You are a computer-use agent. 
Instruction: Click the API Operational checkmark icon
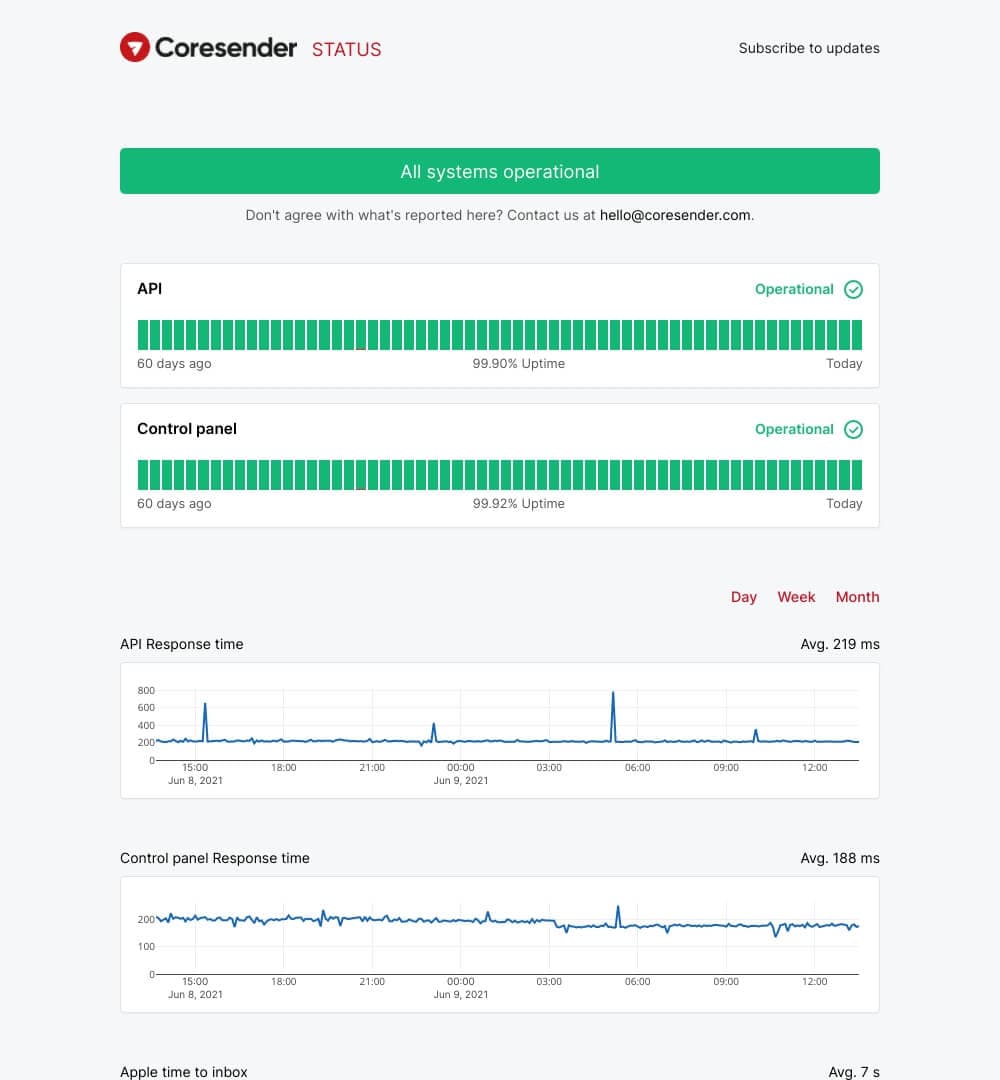point(853,290)
